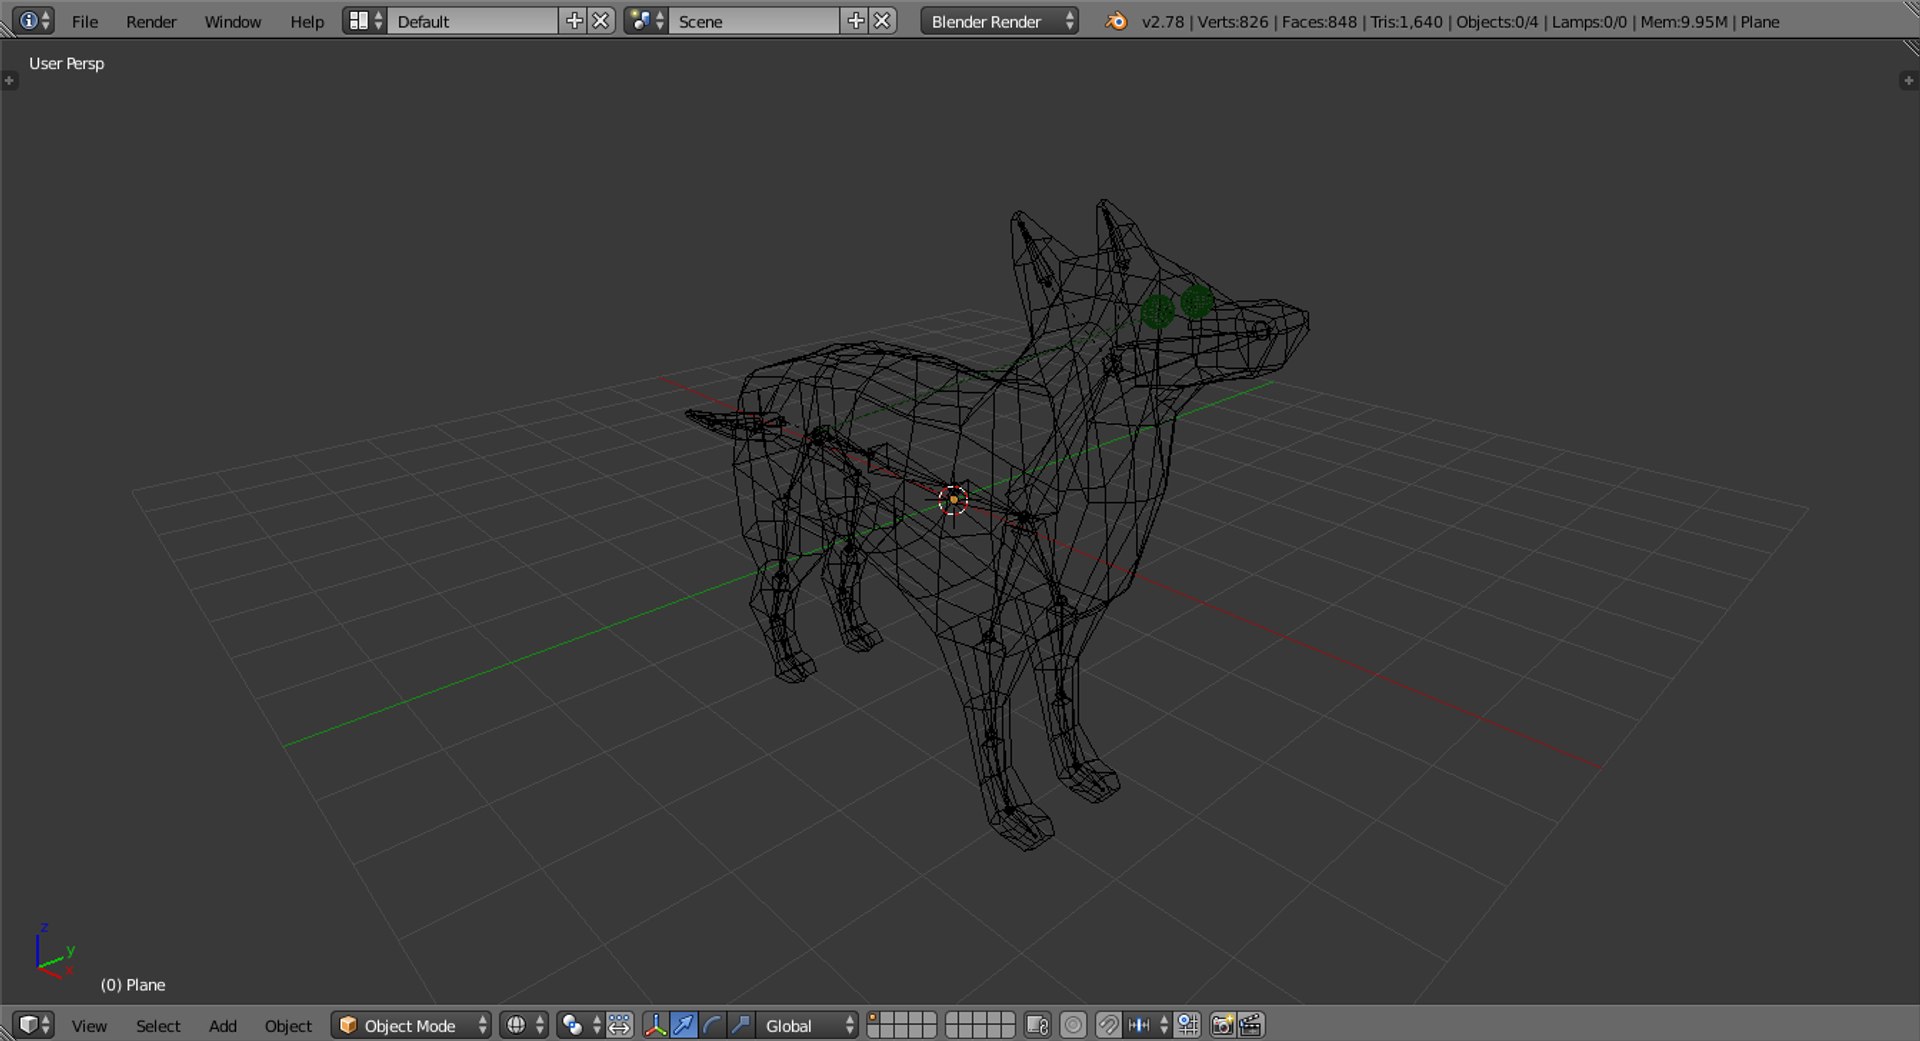
Task: Open the snap element type selector
Action: [x=1148, y=1025]
